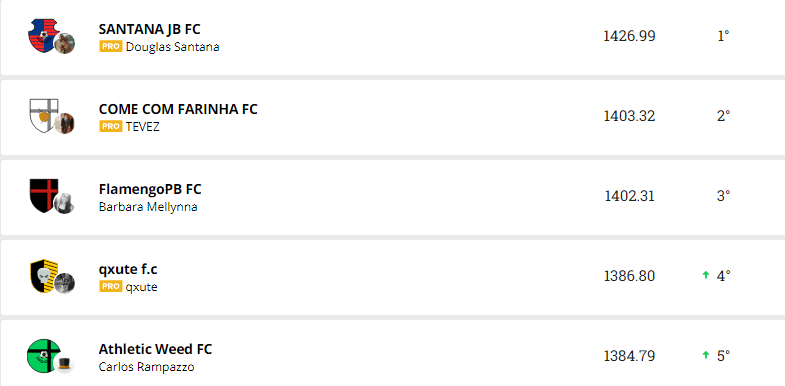Screen dimensions: 785x386
Task: Open the COME COM FARINHA FC team link
Action: (x=178, y=109)
